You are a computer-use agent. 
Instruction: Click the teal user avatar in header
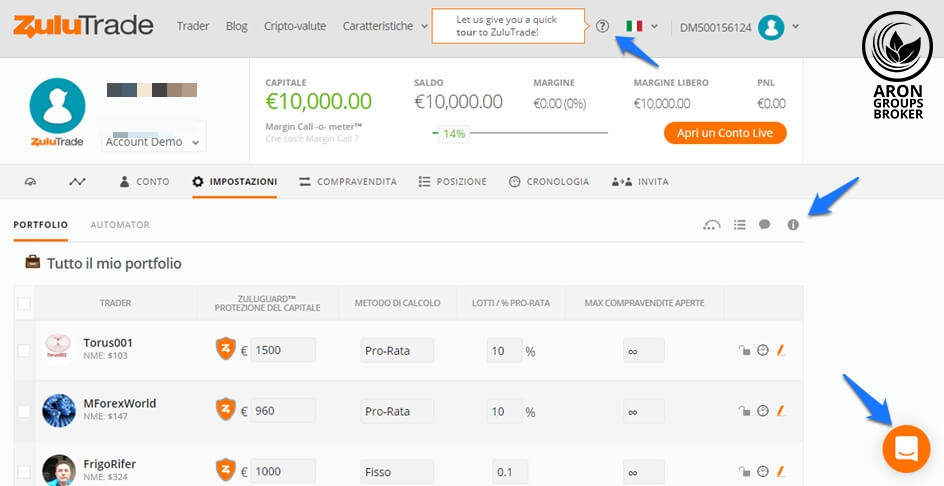771,27
